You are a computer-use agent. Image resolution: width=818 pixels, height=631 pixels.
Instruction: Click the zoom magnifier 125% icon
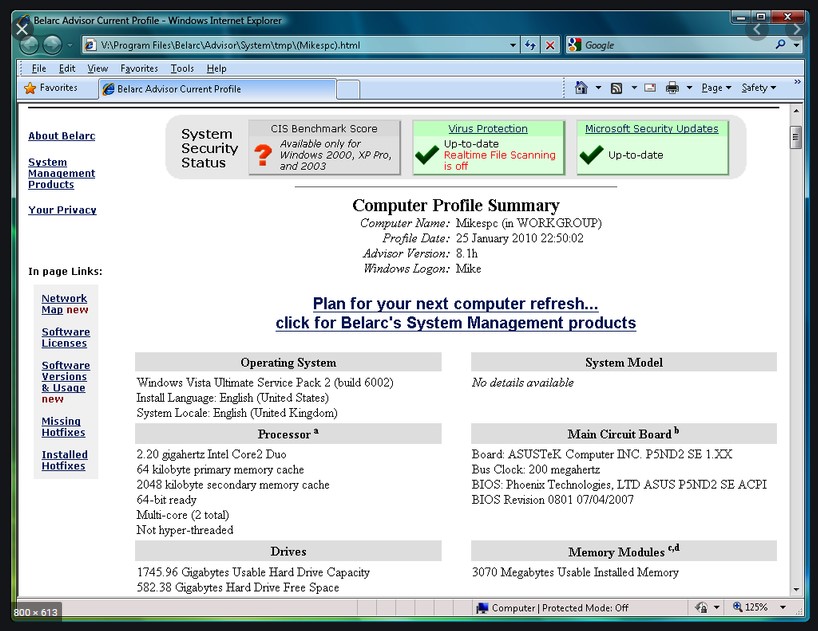[x=738, y=607]
